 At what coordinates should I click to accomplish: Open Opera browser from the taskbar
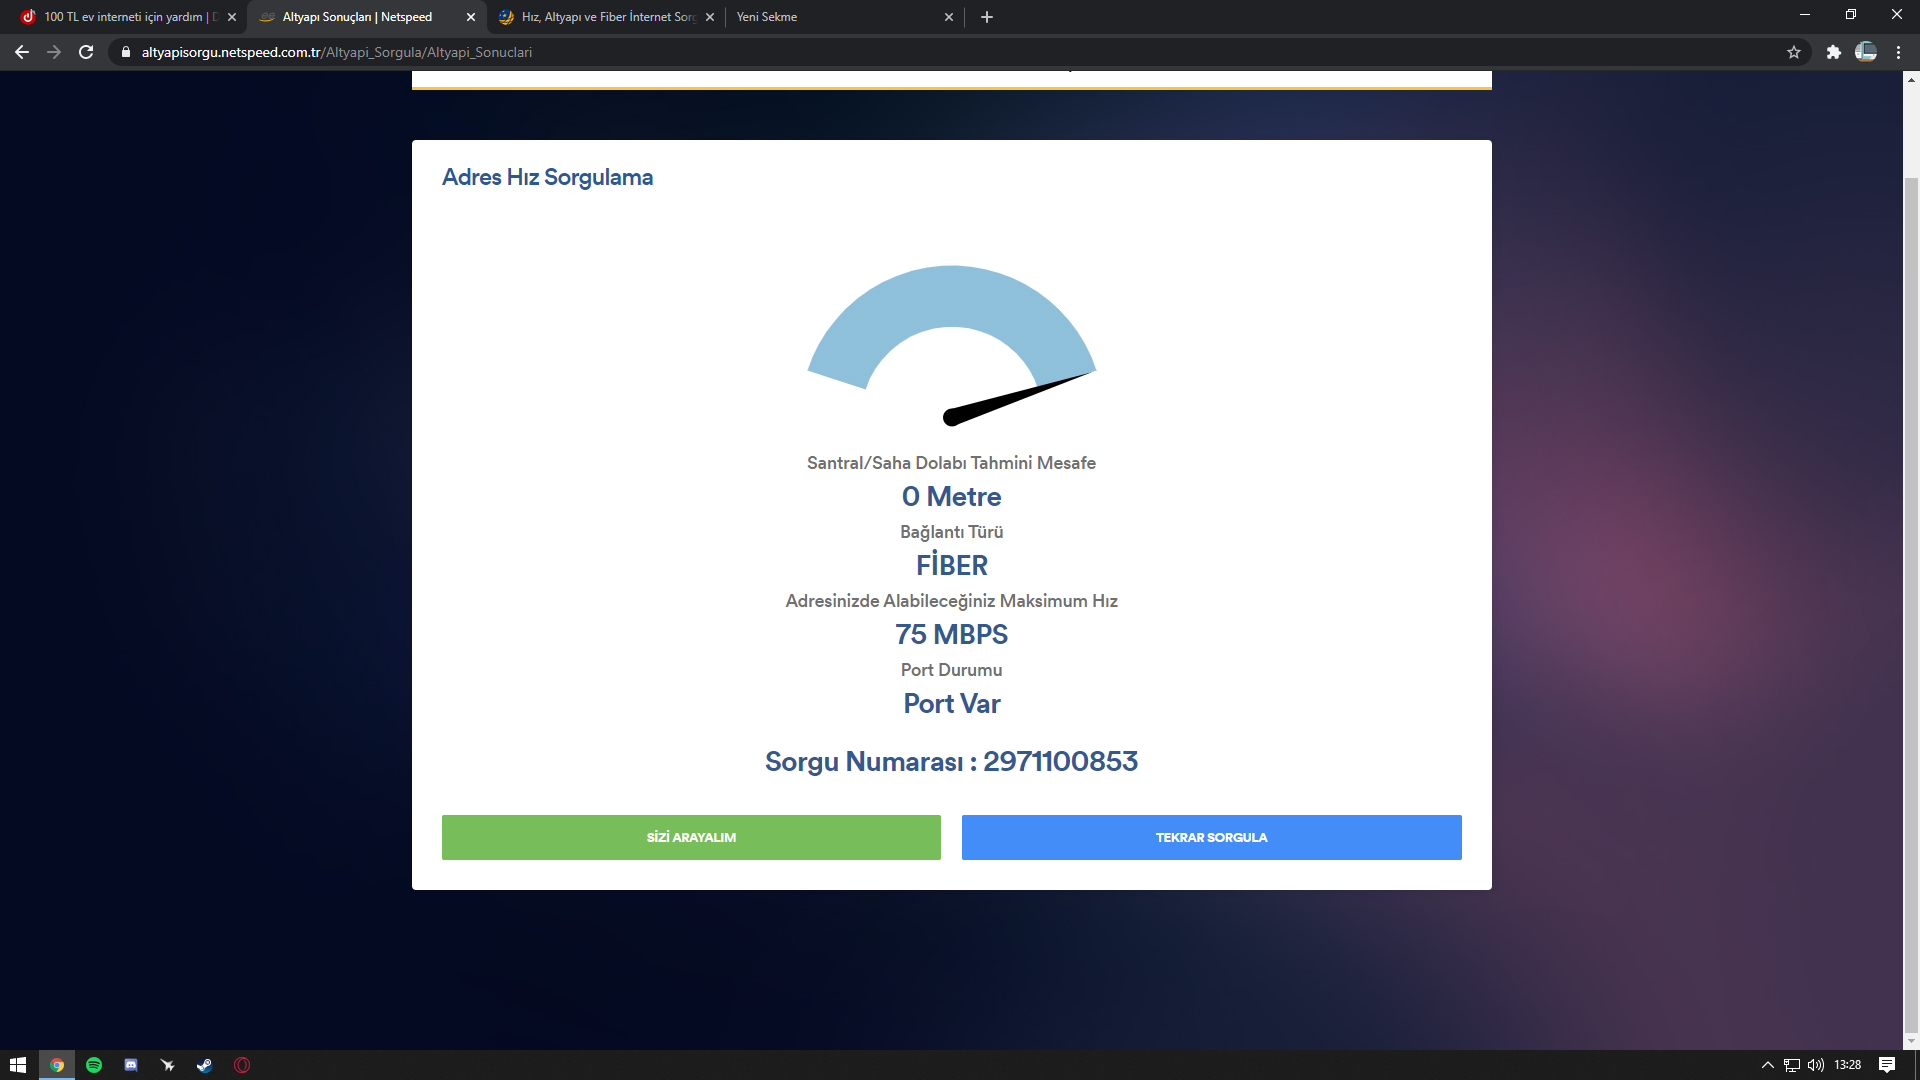pyautogui.click(x=241, y=1065)
